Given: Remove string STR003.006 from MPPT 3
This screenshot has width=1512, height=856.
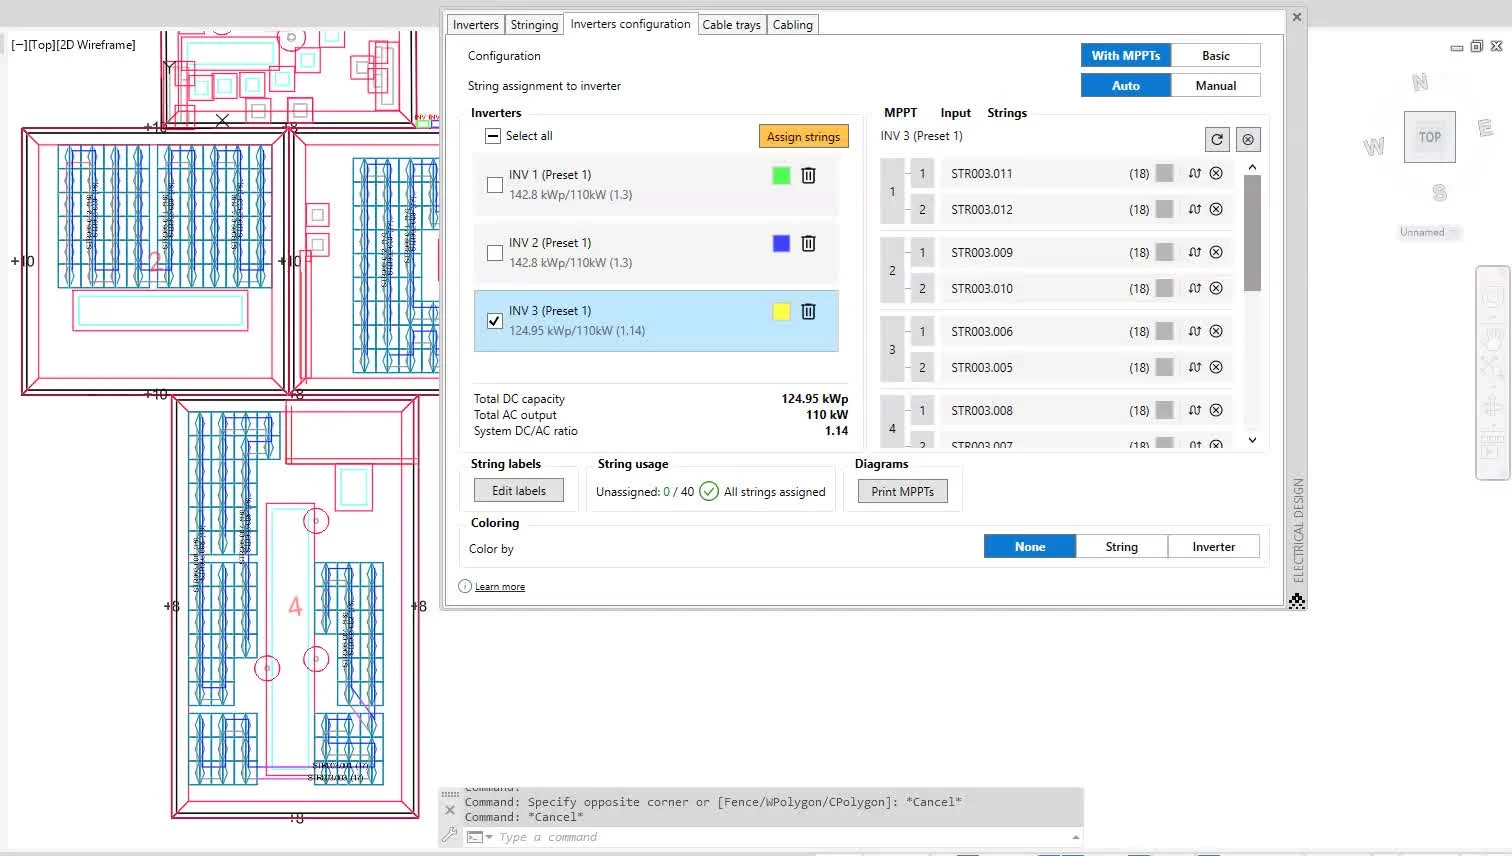Looking at the screenshot, I should (x=1216, y=331).
